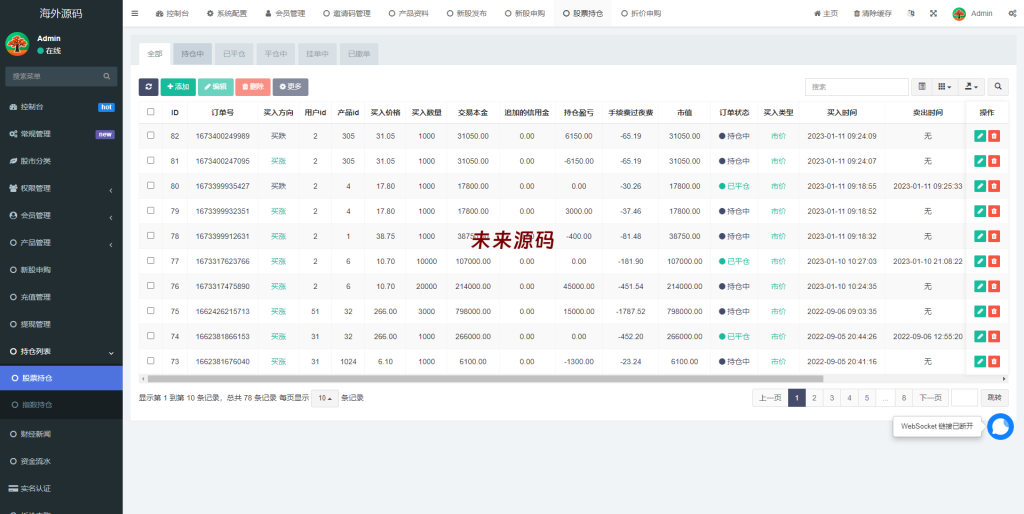Click the Admin avatar in top bar
The width and height of the screenshot is (1024, 514).
click(x=959, y=13)
